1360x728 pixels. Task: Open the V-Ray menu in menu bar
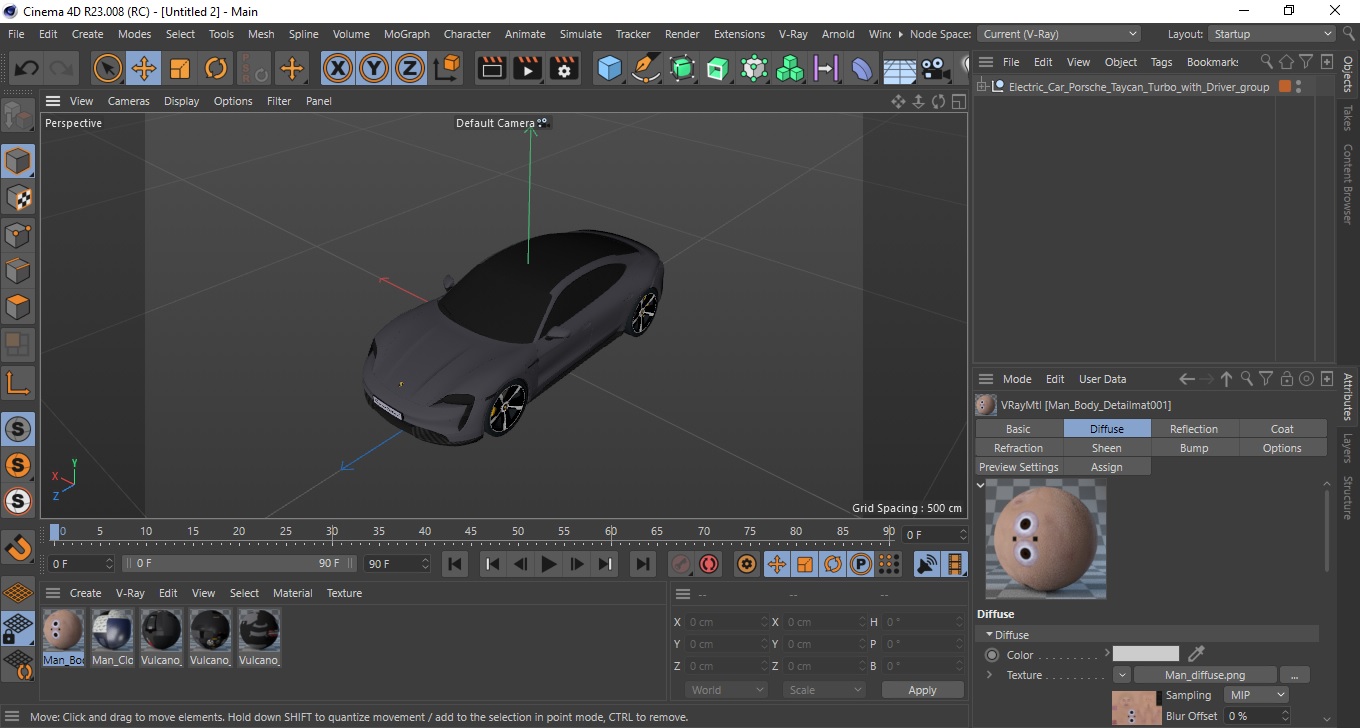click(792, 34)
